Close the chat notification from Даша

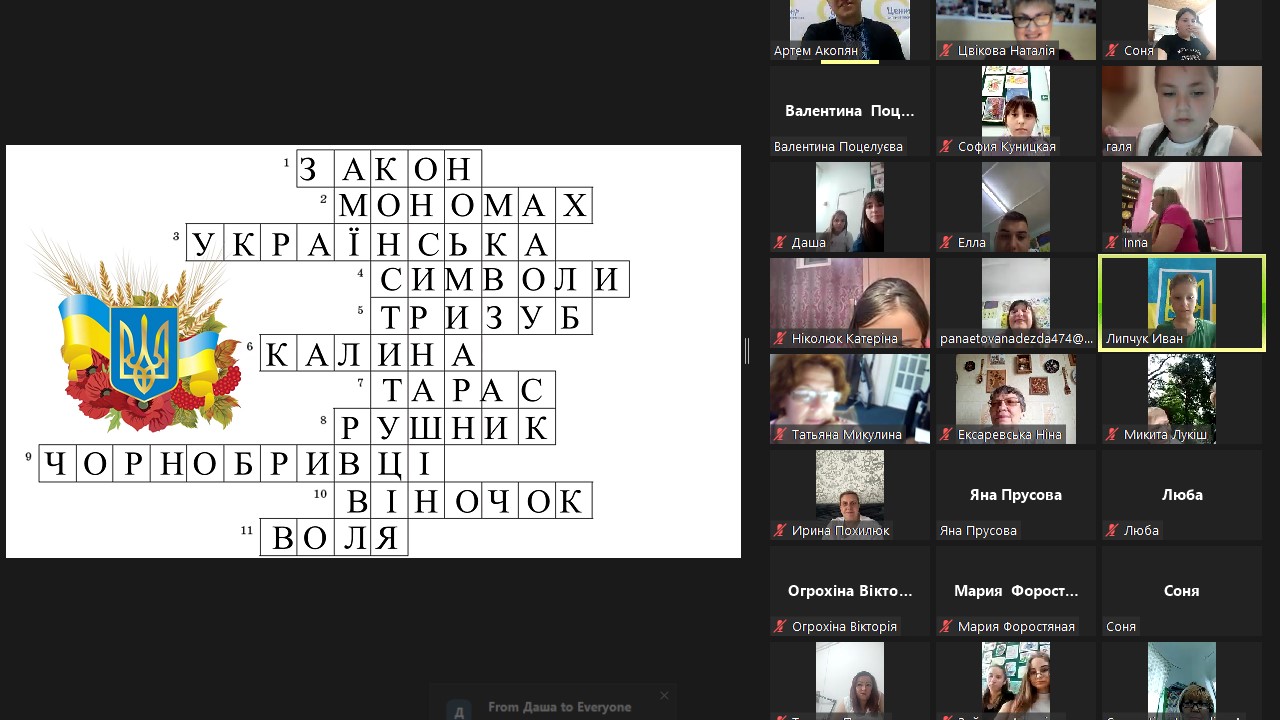(x=664, y=695)
